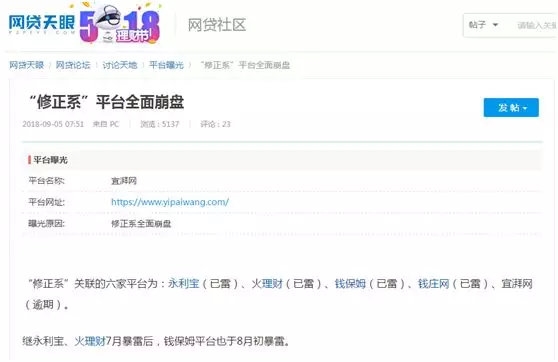Screen dimensions: 558x362
Task: Click the 曝光原因 field label
Action: point(46,224)
